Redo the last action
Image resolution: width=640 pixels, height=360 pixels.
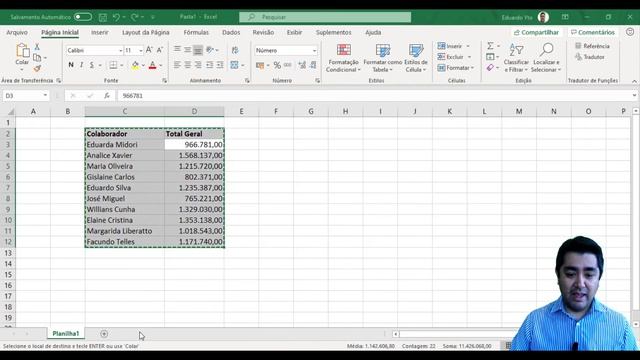[135, 17]
